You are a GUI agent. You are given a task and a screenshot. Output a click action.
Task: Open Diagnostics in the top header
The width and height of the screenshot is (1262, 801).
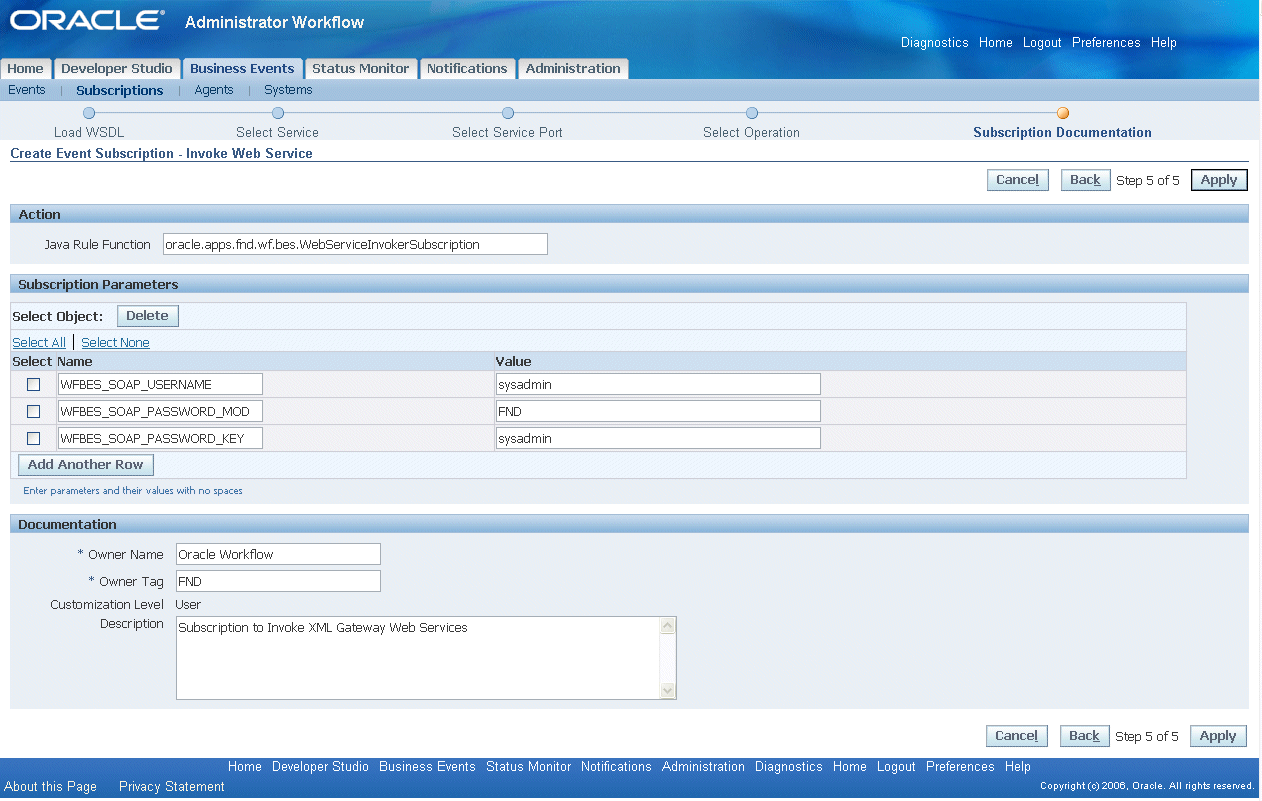(x=935, y=43)
